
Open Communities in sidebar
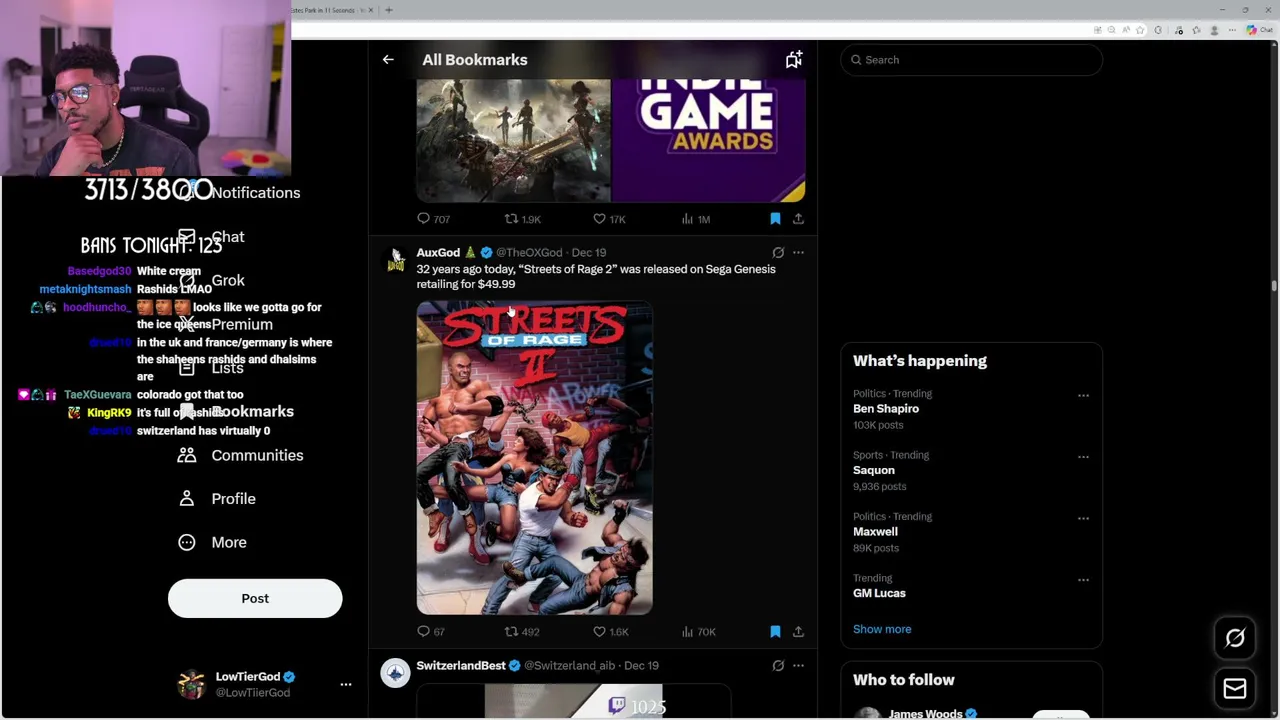(241, 455)
